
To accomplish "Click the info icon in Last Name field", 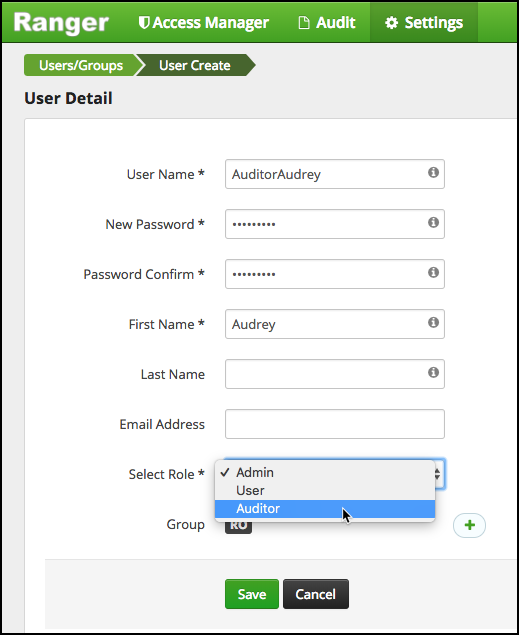I will [x=433, y=372].
